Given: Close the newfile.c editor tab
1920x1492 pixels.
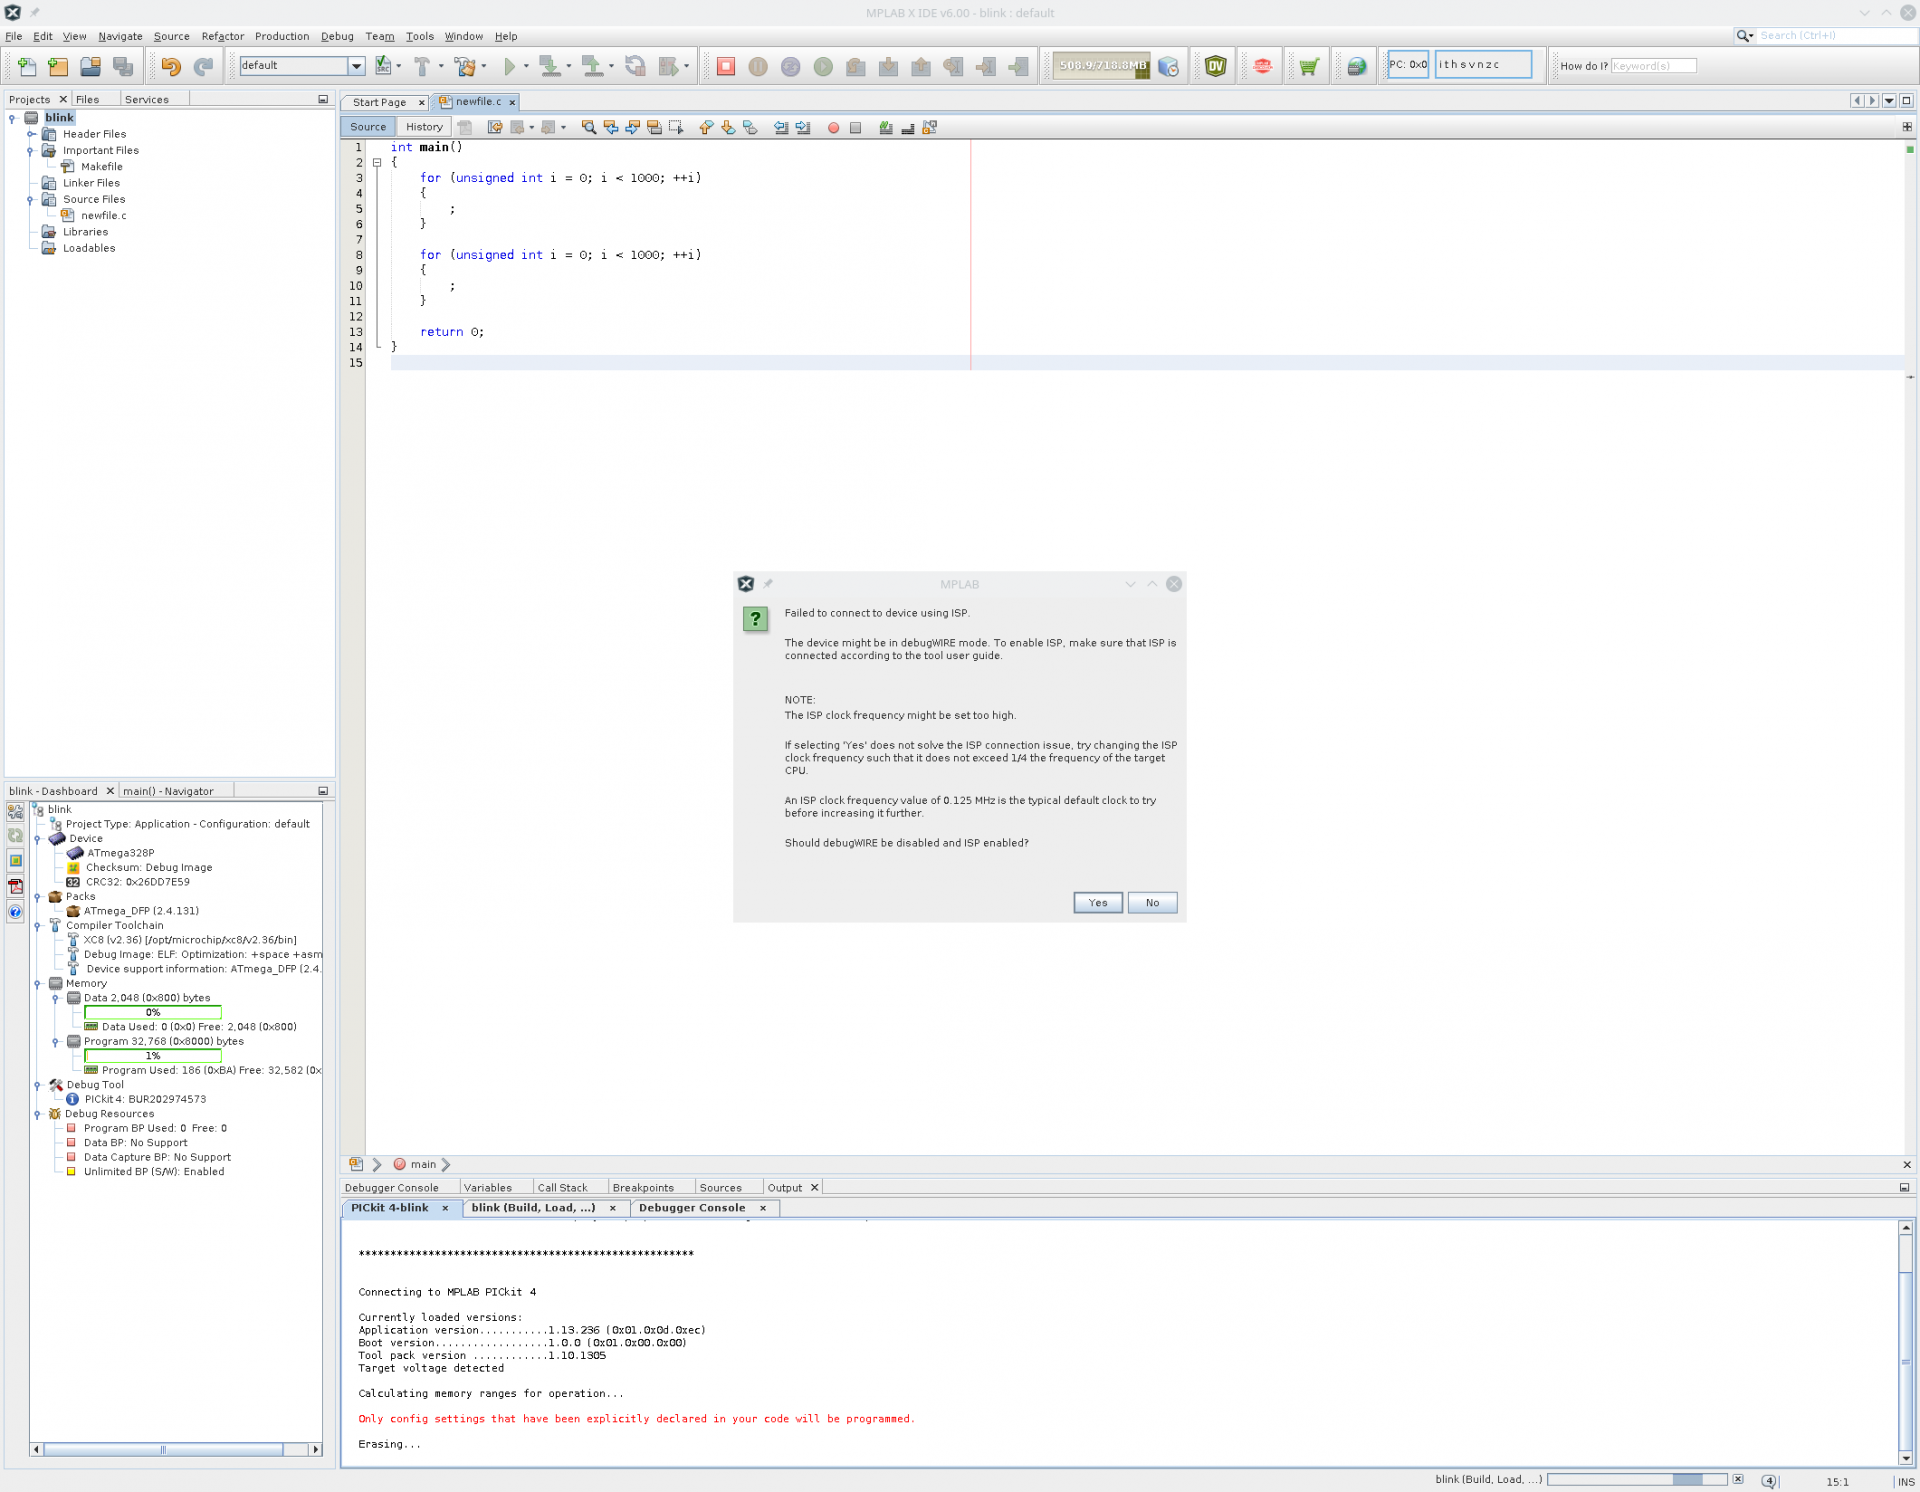Looking at the screenshot, I should [512, 102].
